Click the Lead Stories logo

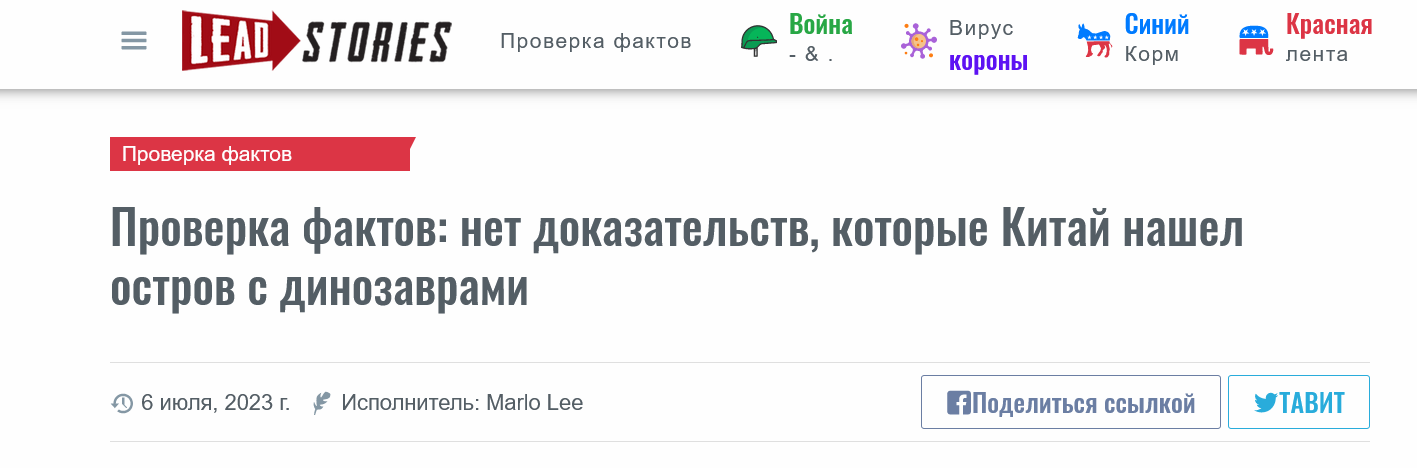click(316, 41)
